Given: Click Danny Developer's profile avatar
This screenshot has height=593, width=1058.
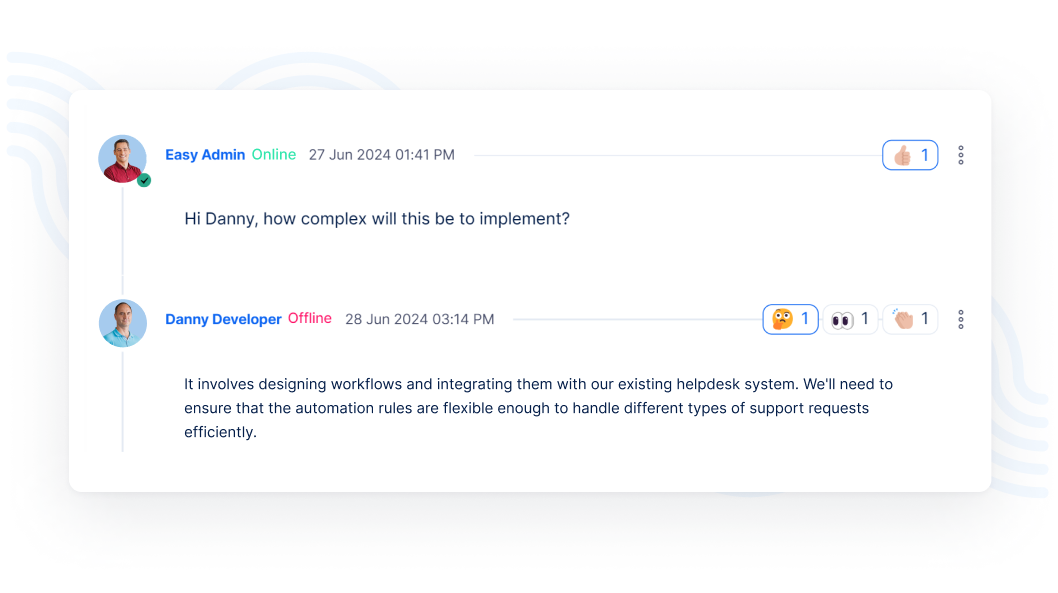Looking at the screenshot, I should 122,323.
